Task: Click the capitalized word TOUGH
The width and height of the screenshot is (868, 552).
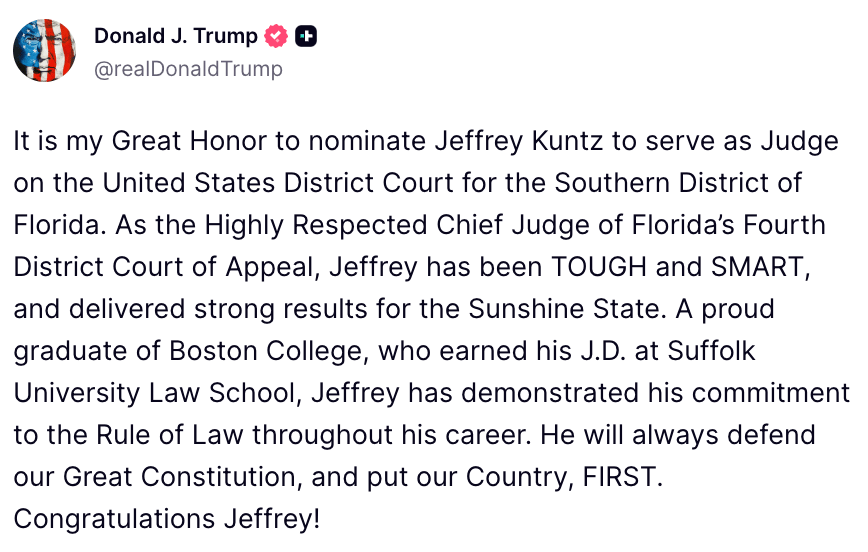Action: pyautogui.click(x=599, y=267)
